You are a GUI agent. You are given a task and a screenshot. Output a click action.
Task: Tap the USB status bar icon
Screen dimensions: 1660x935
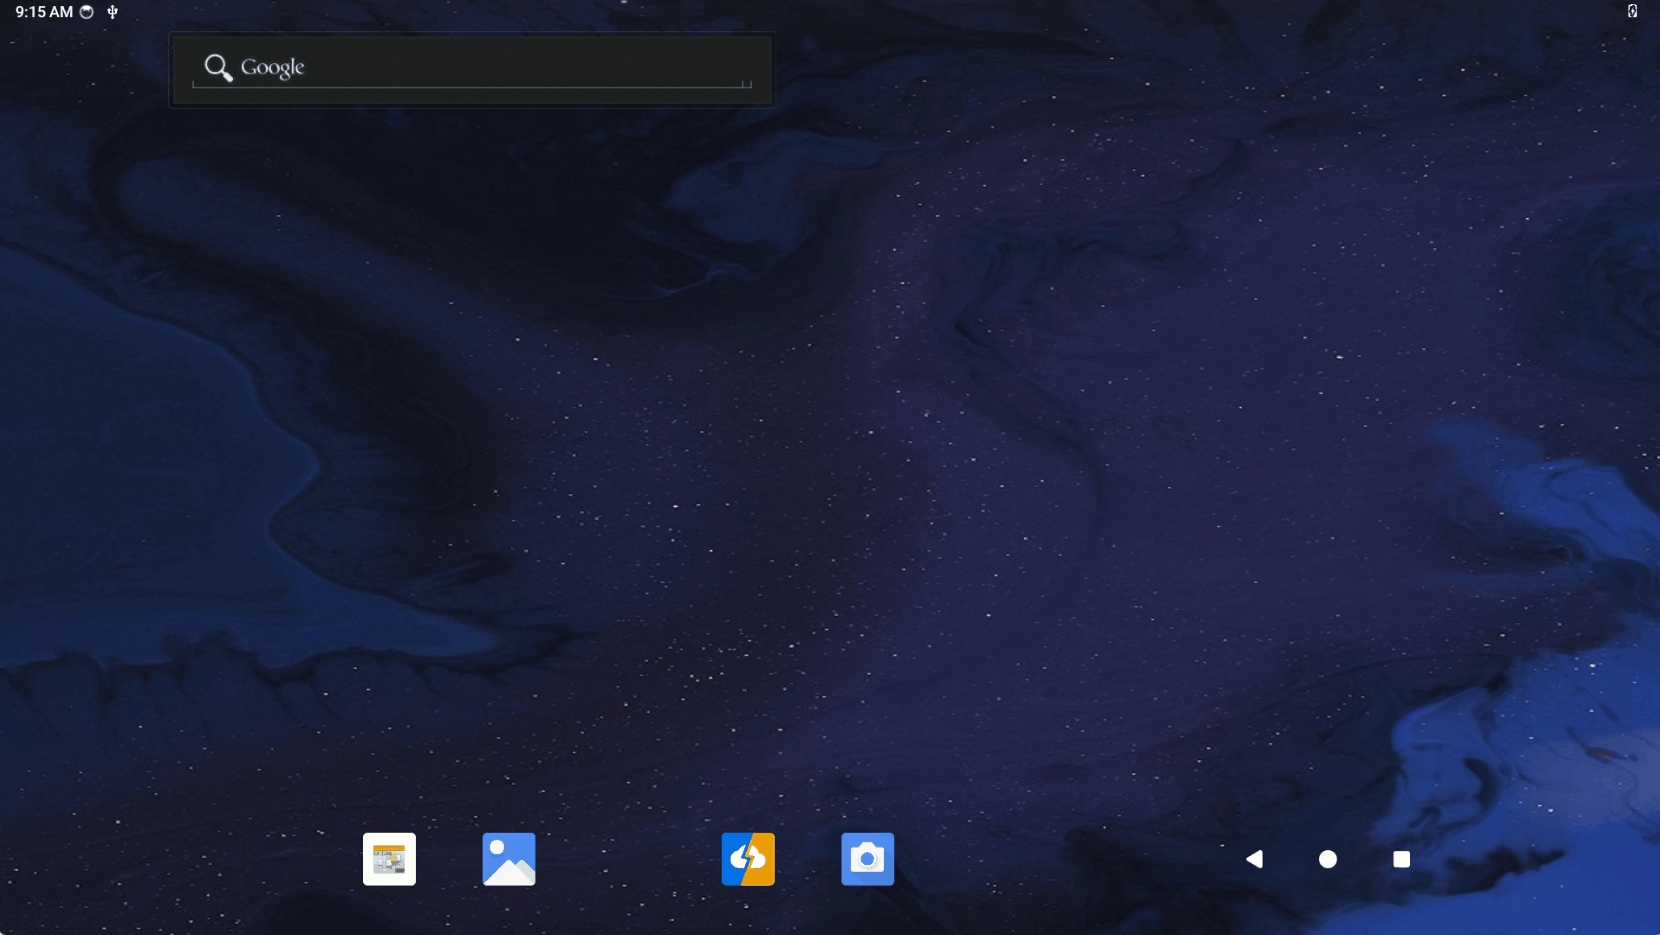113,12
